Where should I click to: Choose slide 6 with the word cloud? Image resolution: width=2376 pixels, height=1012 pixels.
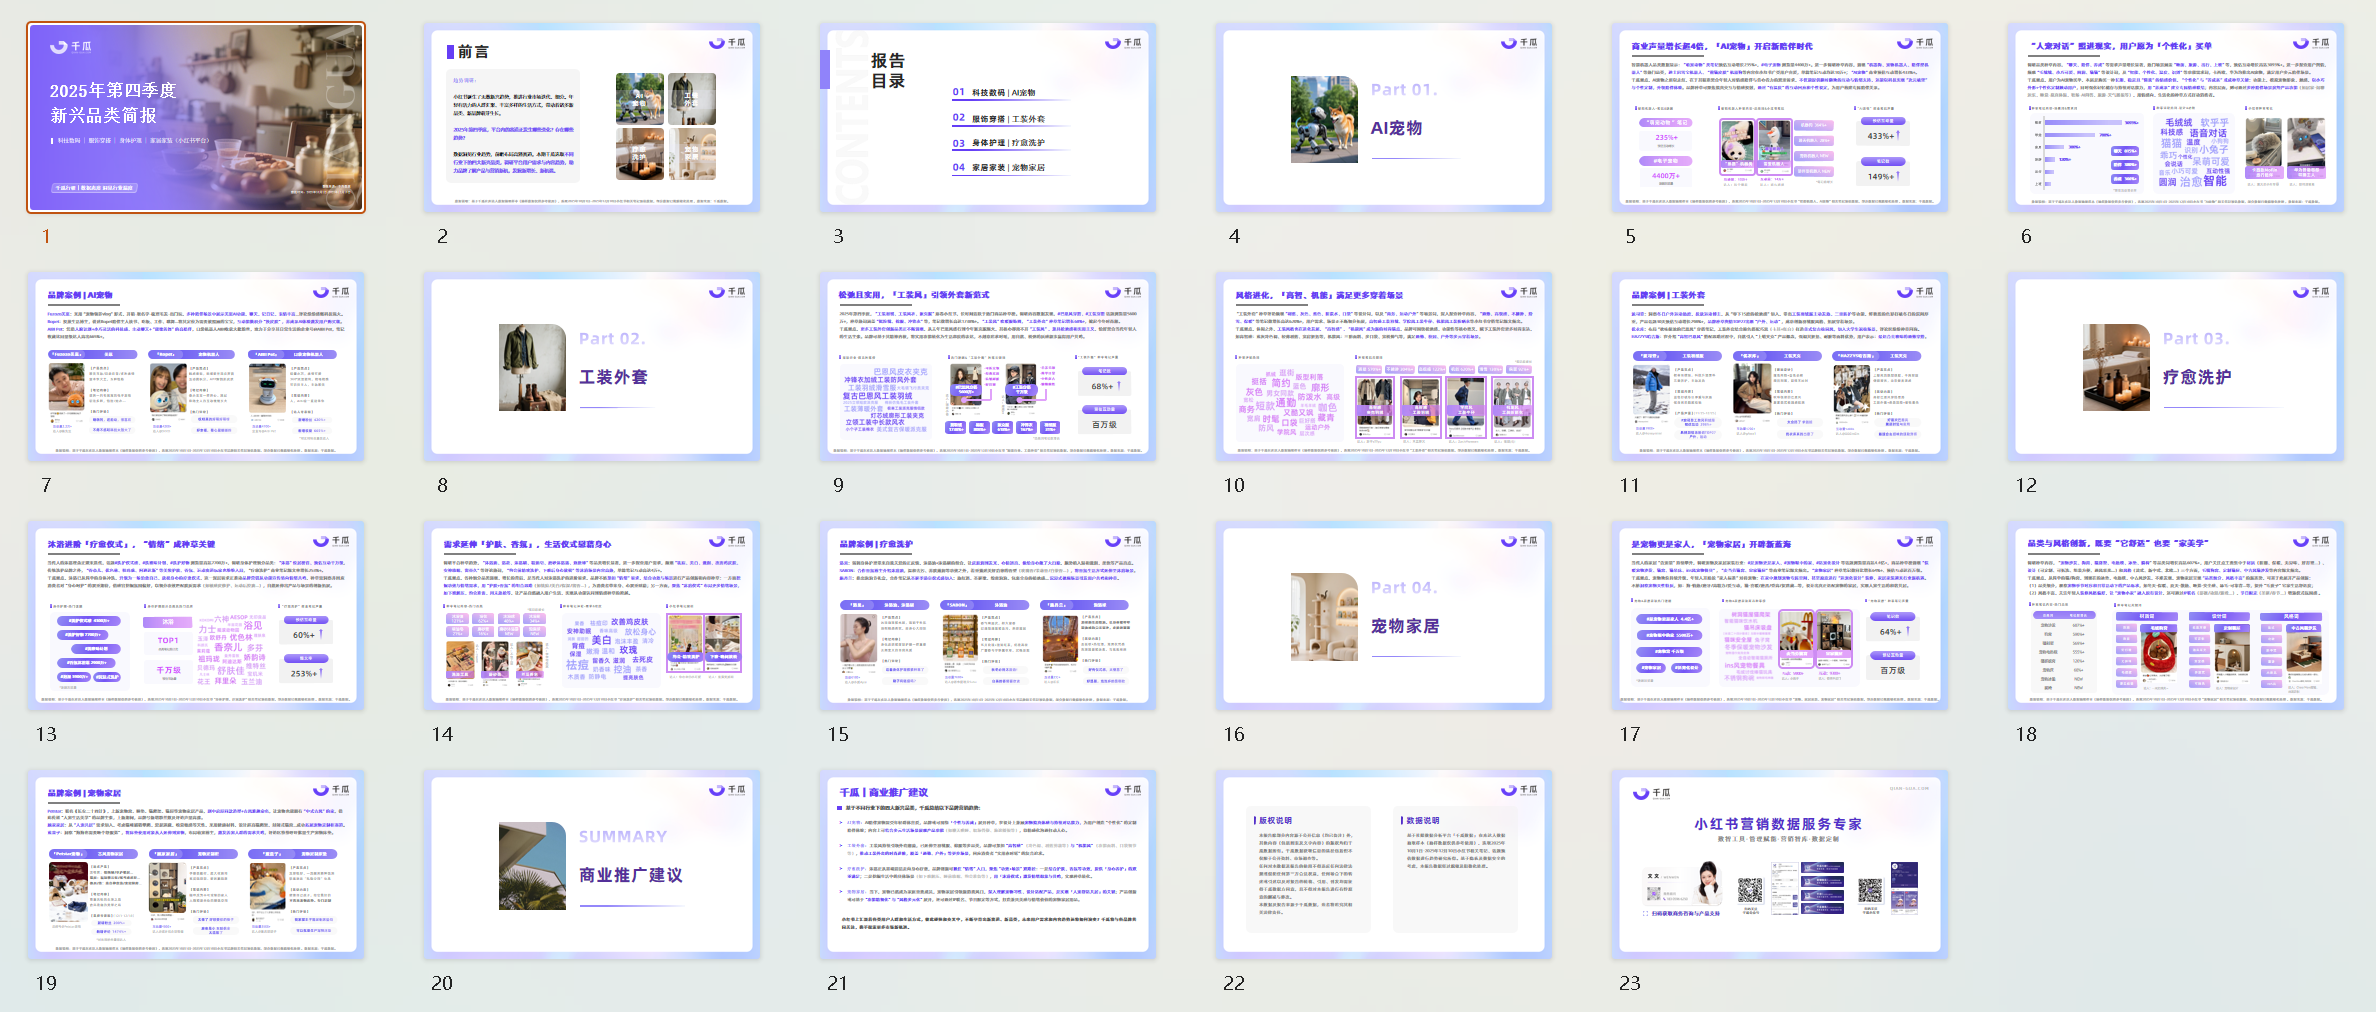click(x=2175, y=118)
